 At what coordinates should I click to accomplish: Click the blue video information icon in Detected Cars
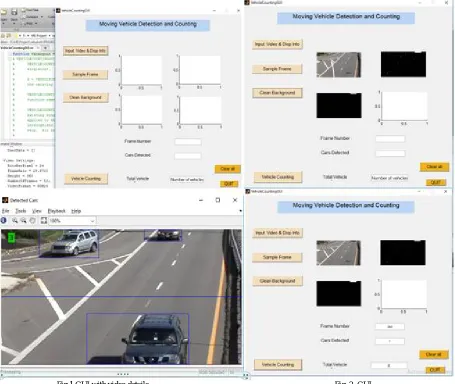coord(4,220)
